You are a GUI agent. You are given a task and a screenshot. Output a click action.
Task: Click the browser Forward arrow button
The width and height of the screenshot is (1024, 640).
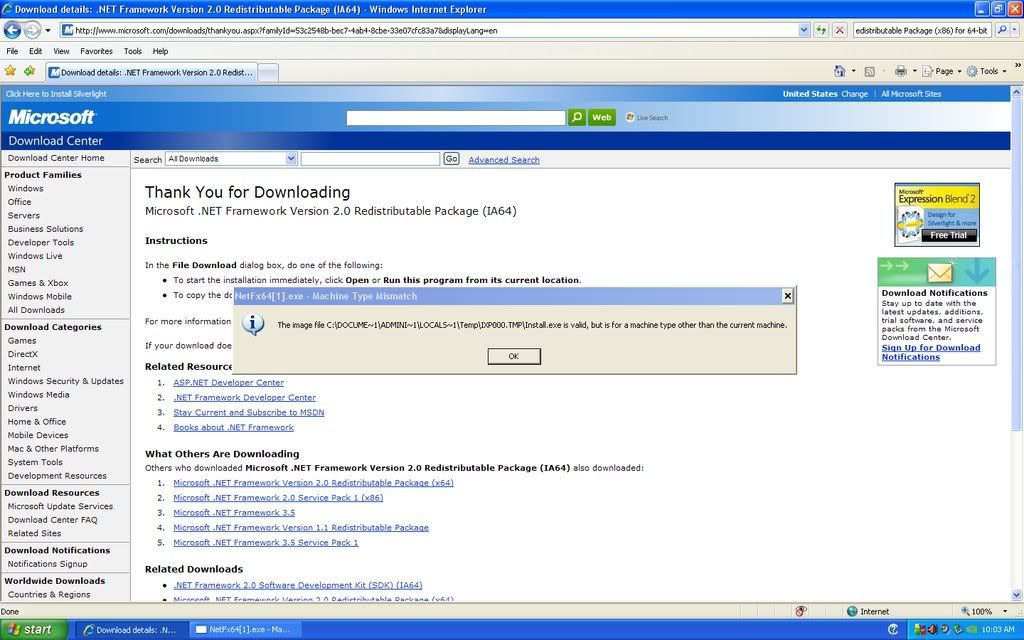32,30
